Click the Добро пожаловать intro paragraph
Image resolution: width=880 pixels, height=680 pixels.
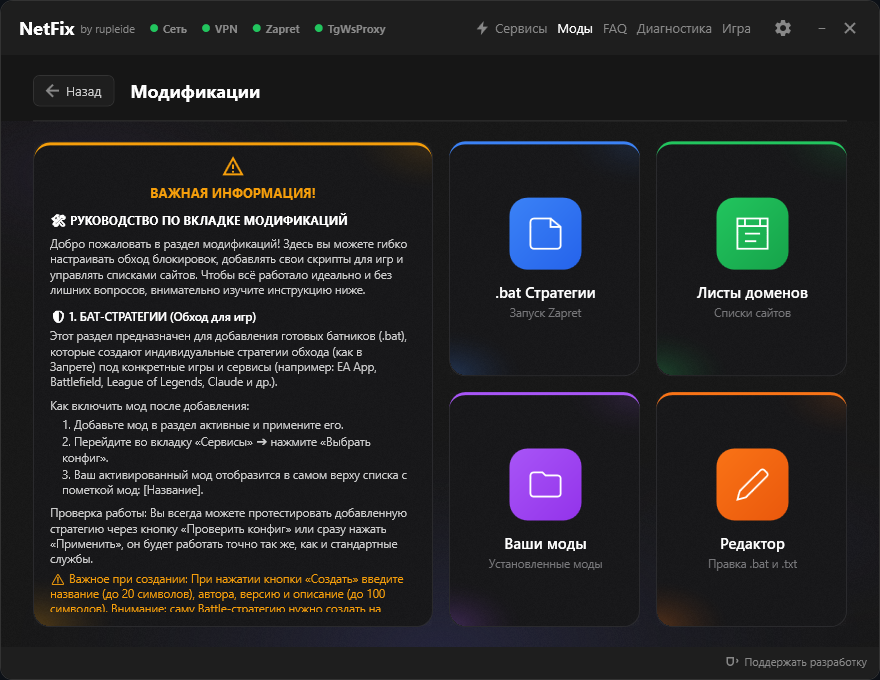coord(228,267)
